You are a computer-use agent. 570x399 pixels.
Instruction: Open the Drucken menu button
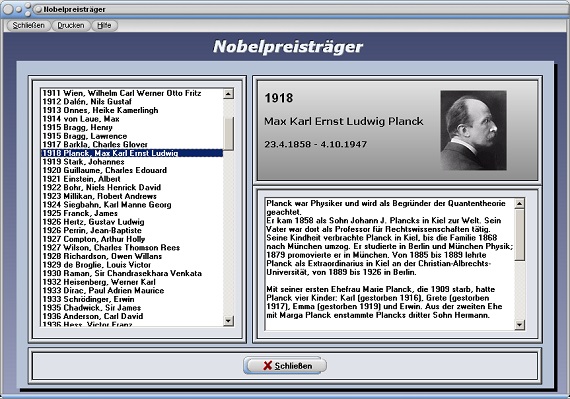pos(71,25)
